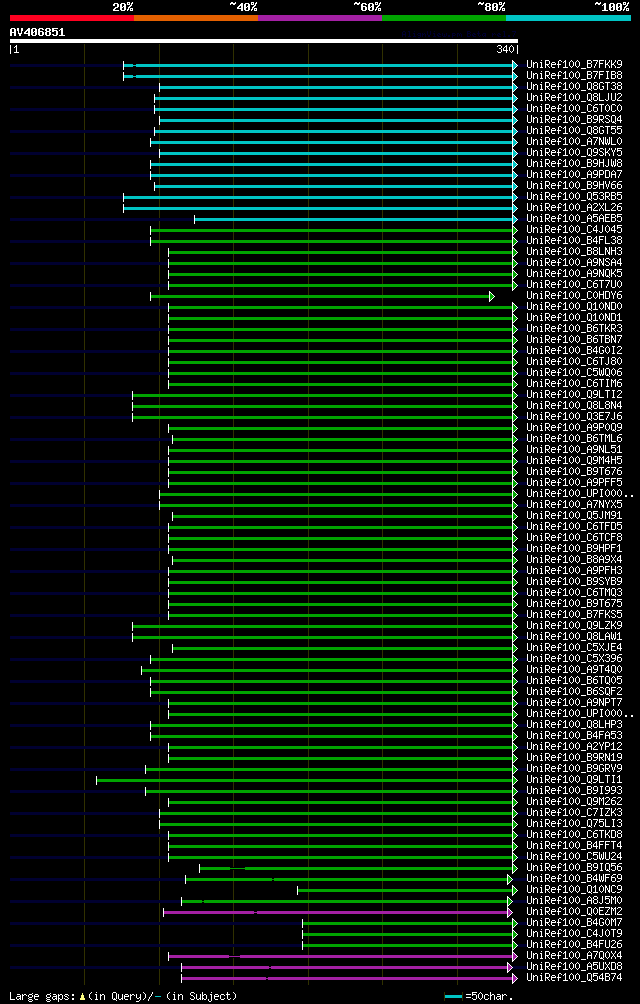Open the UniRef100_B7FIB8 hit label
The image size is (640, 1004).
pyautogui.click(x=574, y=76)
